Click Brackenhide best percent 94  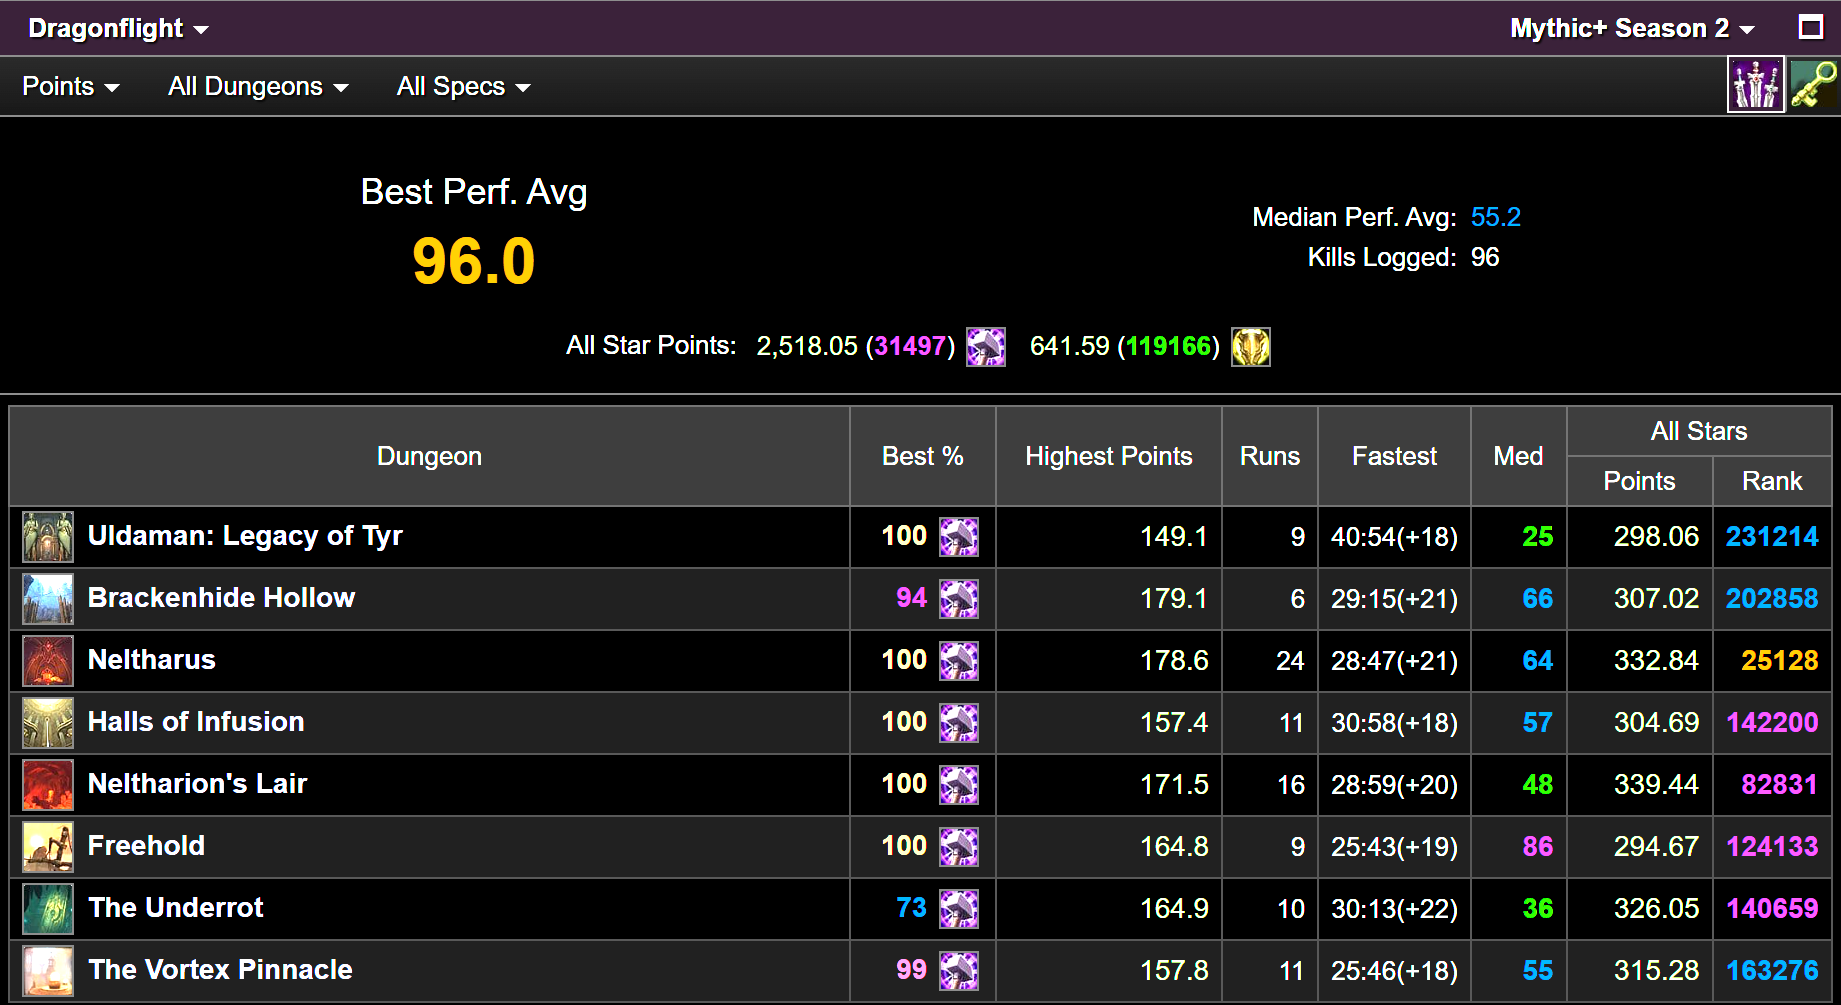(x=911, y=598)
